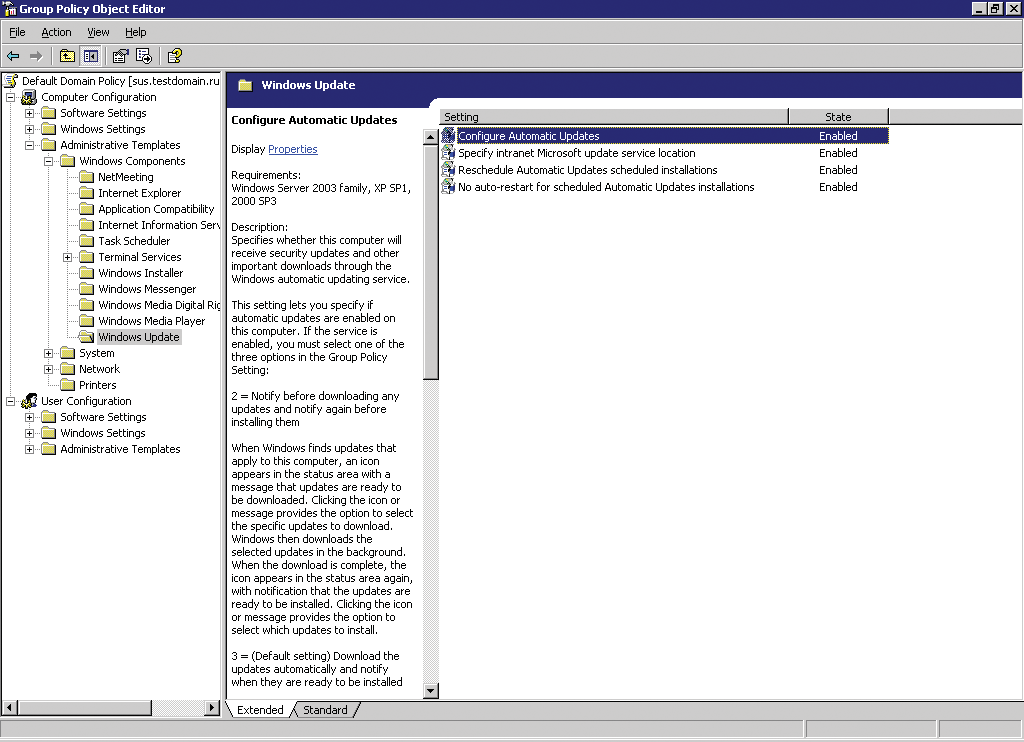Click the Printers folder icon
The image size is (1024, 742).
coord(67,385)
